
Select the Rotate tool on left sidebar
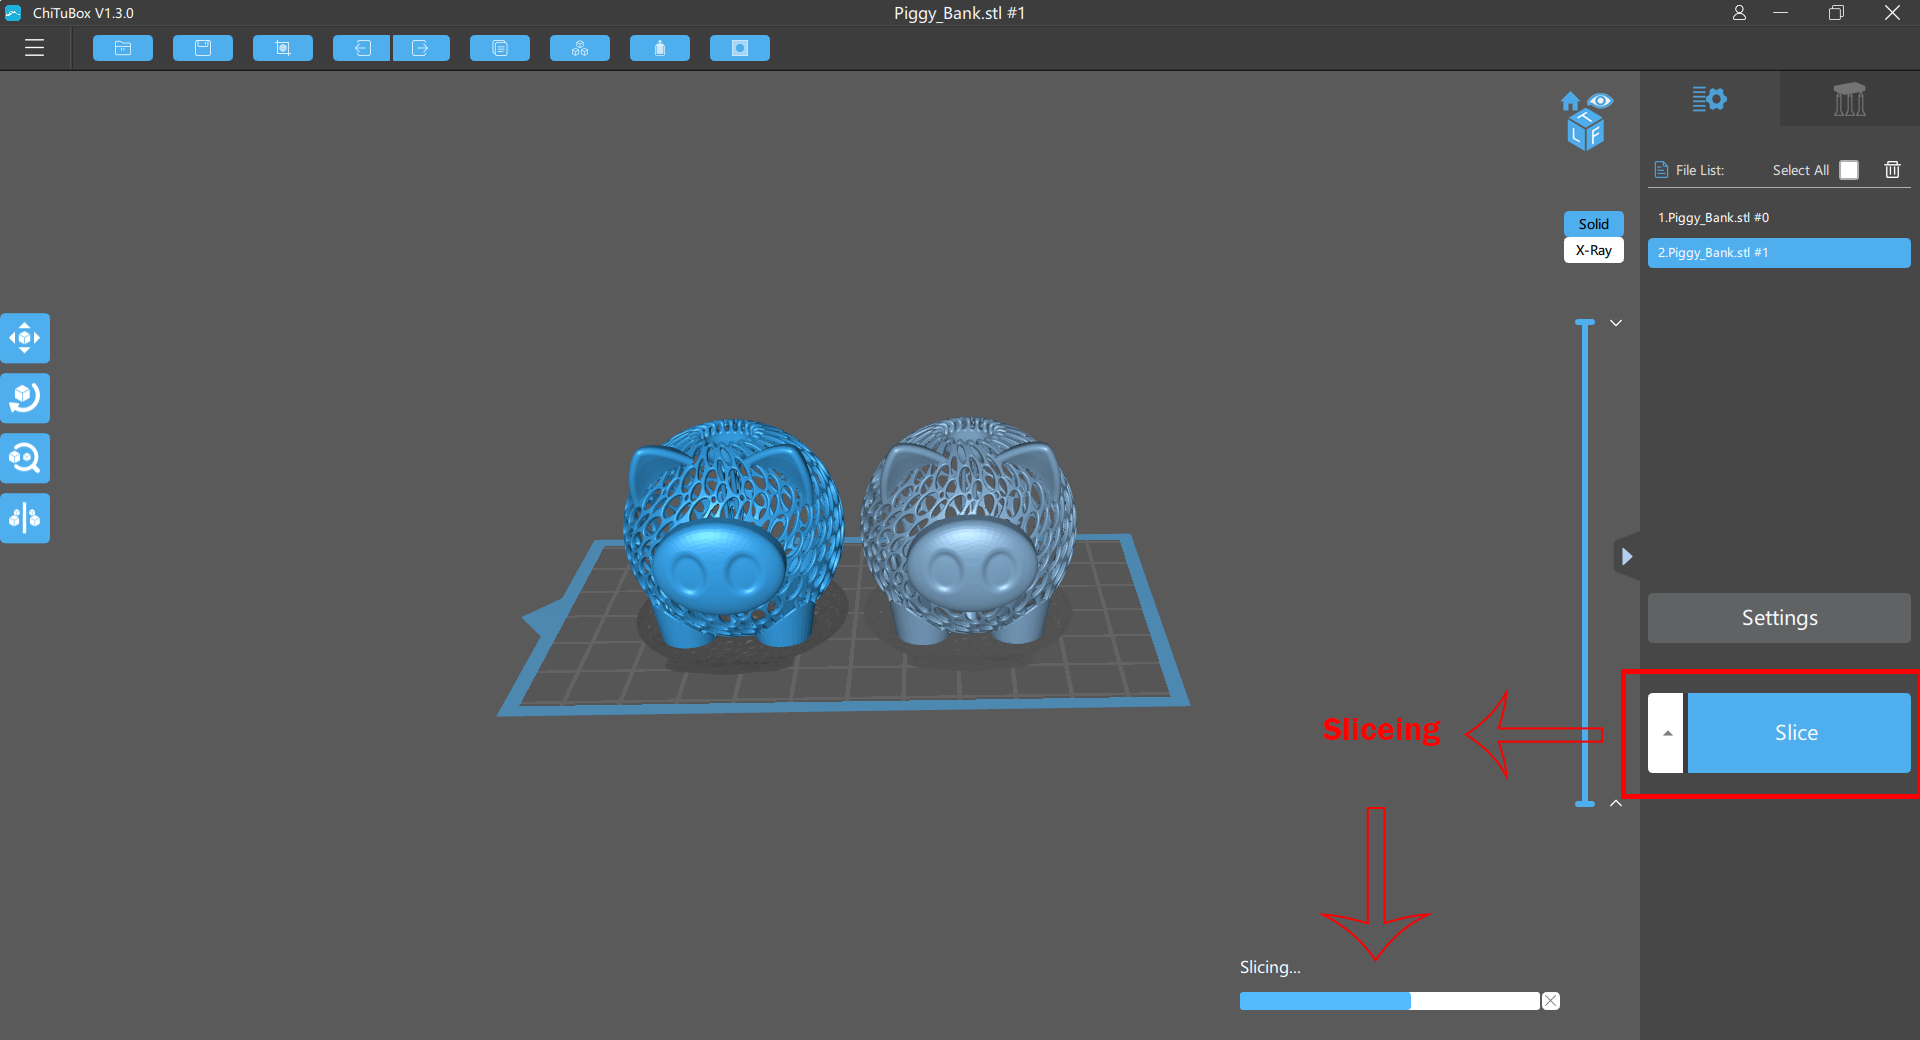25,398
